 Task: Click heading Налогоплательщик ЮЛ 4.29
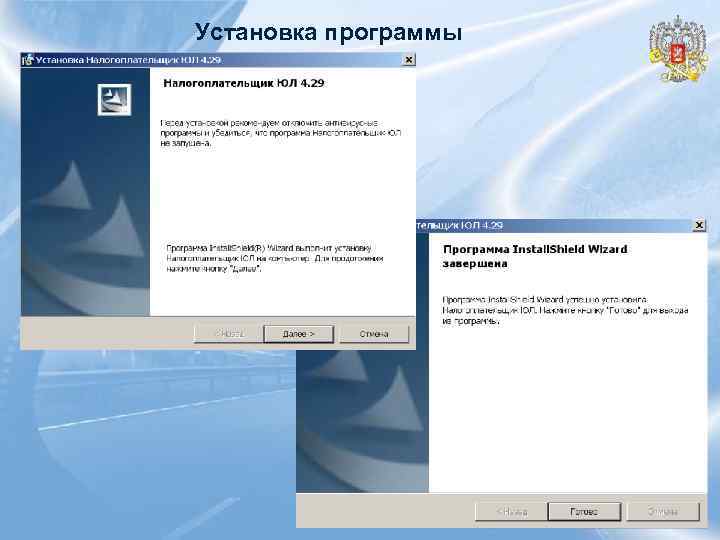(x=244, y=83)
